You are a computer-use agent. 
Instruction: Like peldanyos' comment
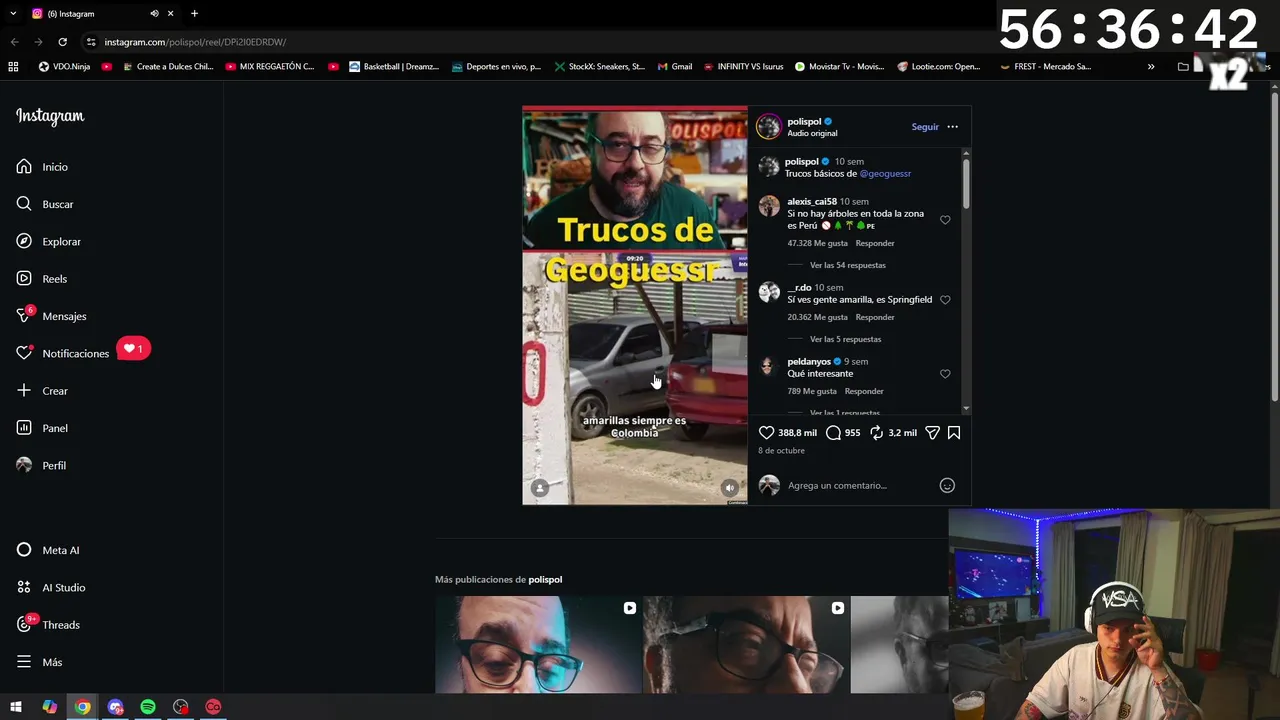945,374
